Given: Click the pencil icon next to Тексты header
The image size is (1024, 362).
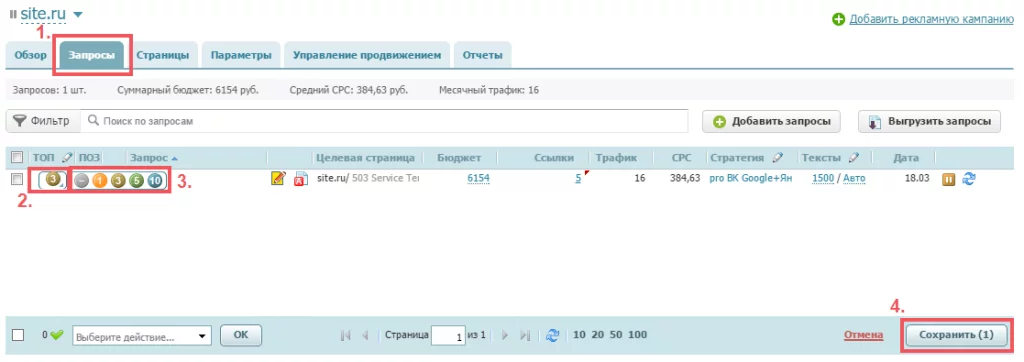Looking at the screenshot, I should 854,157.
